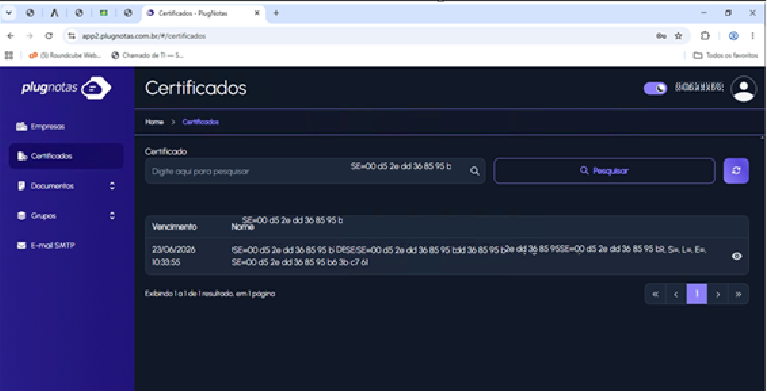Open the user profile avatar menu
767x392 pixels.
point(744,89)
